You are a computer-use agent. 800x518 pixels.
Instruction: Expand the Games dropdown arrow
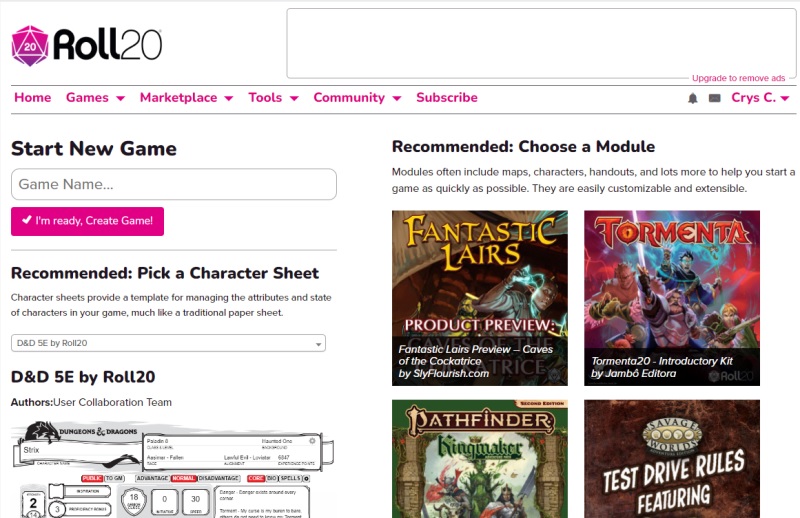point(120,98)
